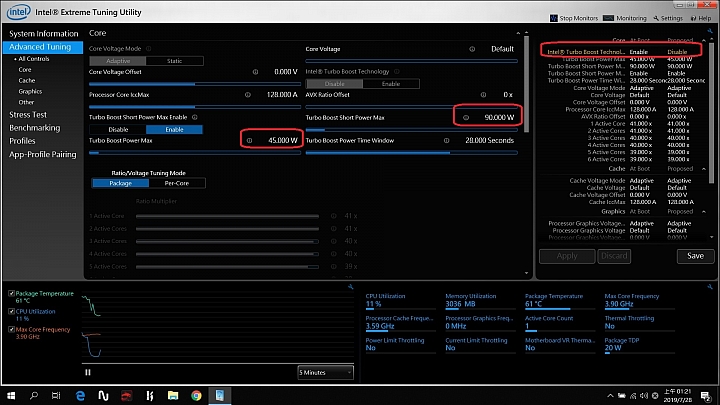Select Graphics under Advanced Tuning
The image size is (720, 405).
30,91
